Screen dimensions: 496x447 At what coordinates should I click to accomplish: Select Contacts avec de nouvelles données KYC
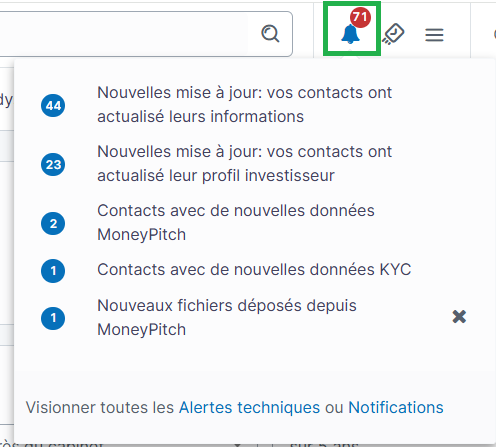[x=254, y=270]
